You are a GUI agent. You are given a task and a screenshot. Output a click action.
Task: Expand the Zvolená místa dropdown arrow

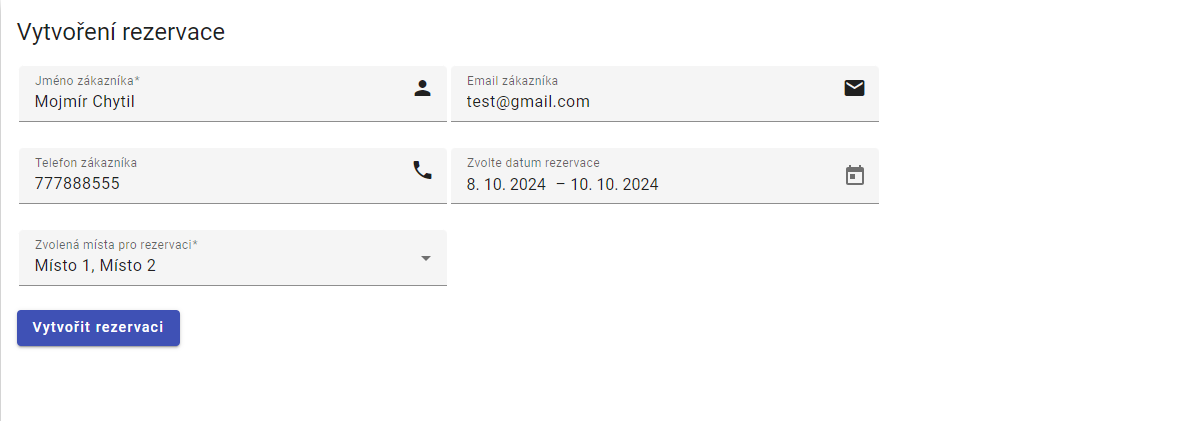coord(425,258)
